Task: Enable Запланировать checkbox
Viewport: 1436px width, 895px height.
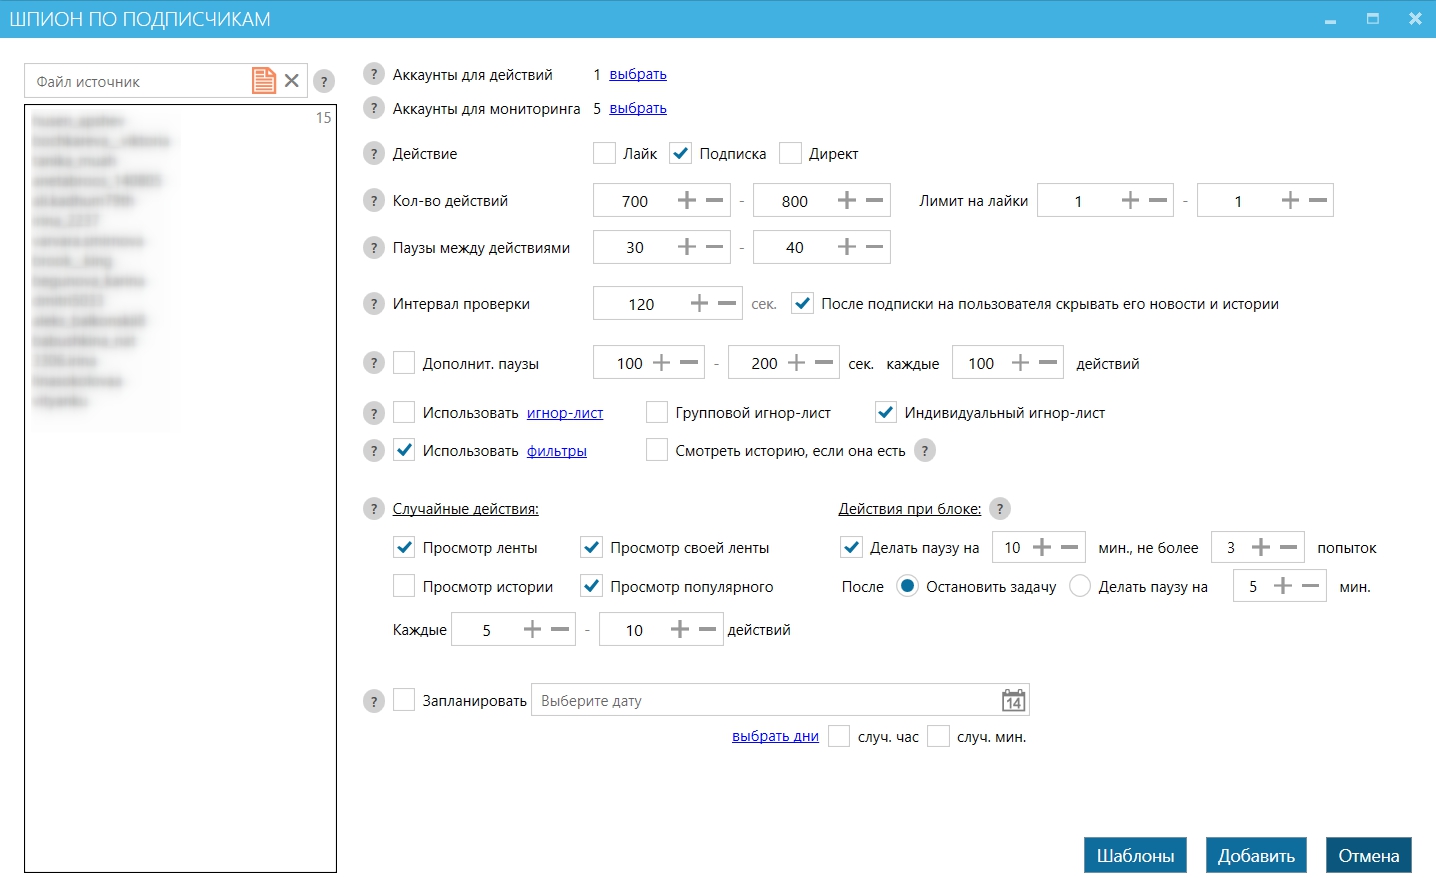Action: pyautogui.click(x=404, y=700)
